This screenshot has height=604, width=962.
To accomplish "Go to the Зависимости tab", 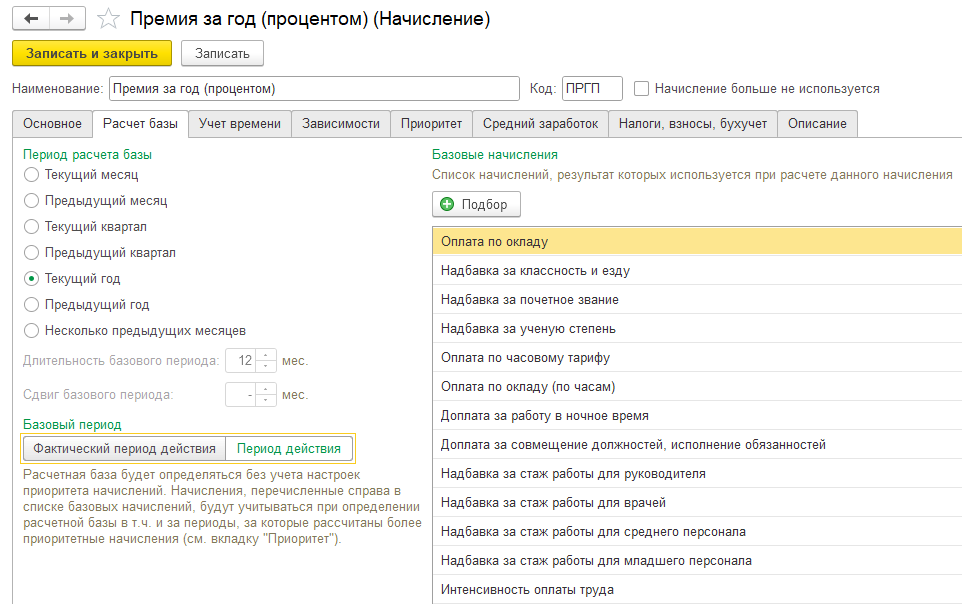I will (x=341, y=124).
